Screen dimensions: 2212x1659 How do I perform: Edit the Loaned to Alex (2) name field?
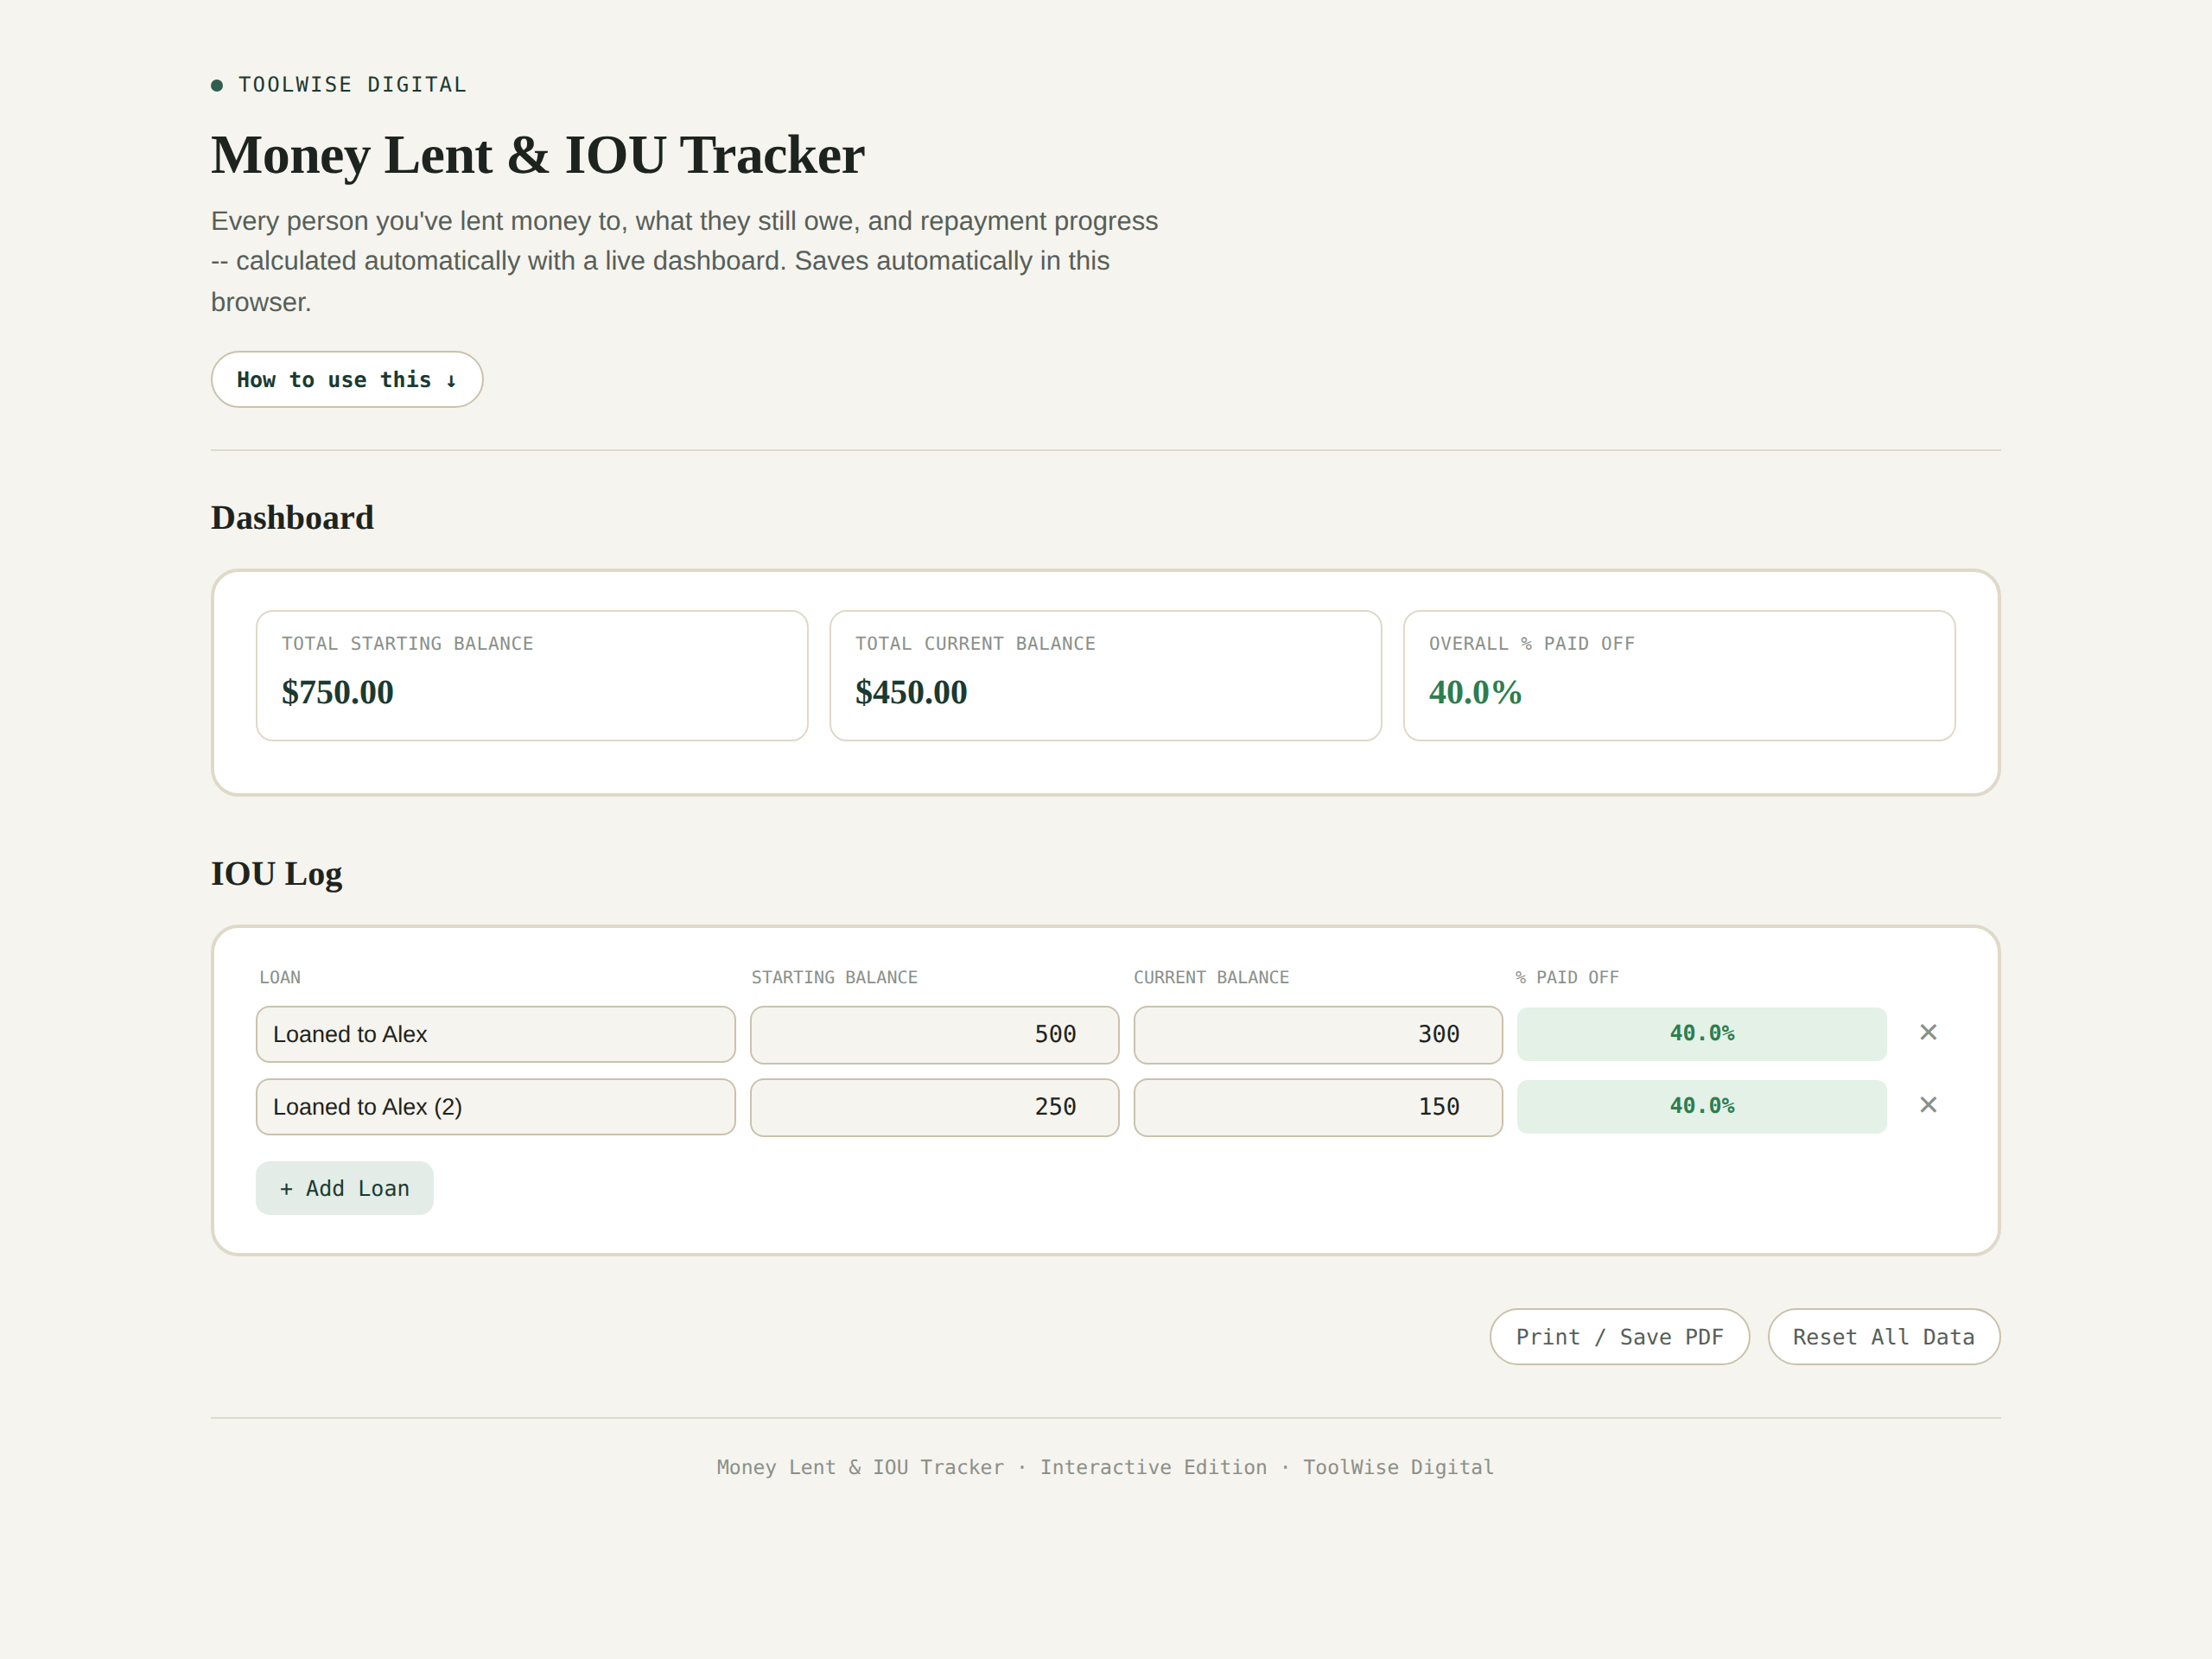(495, 1106)
